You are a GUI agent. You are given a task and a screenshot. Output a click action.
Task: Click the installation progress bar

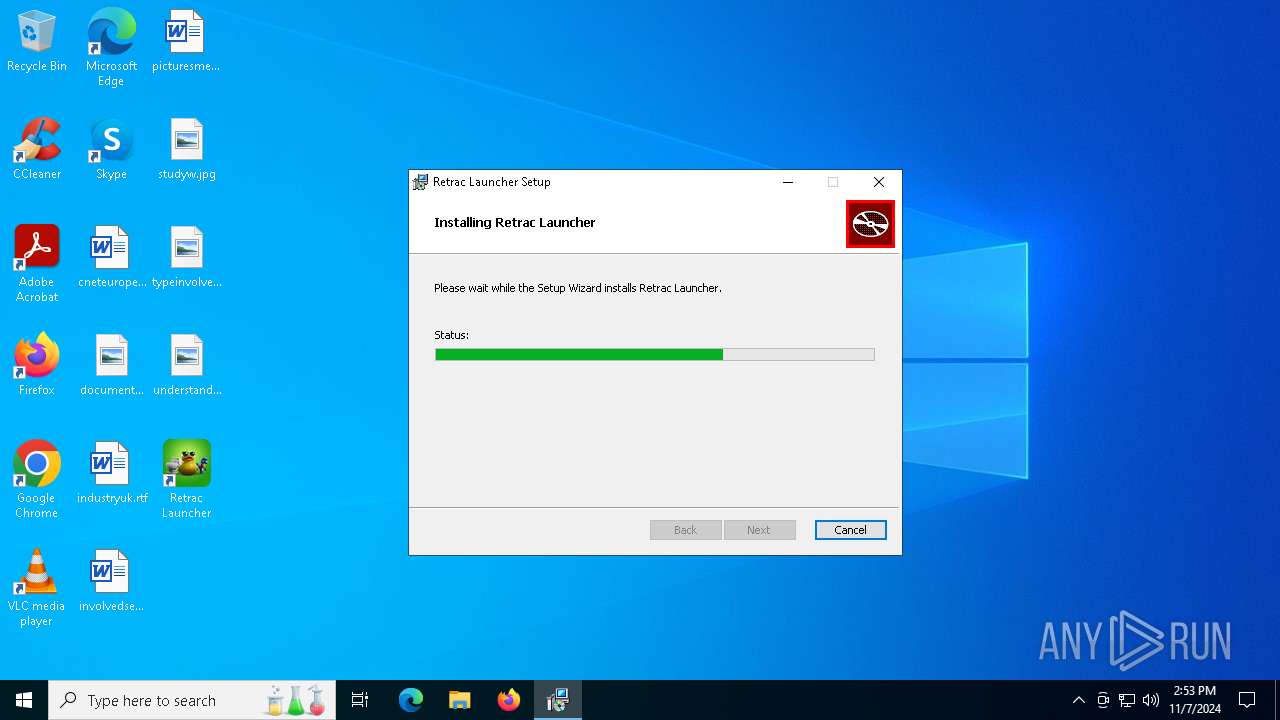click(655, 355)
